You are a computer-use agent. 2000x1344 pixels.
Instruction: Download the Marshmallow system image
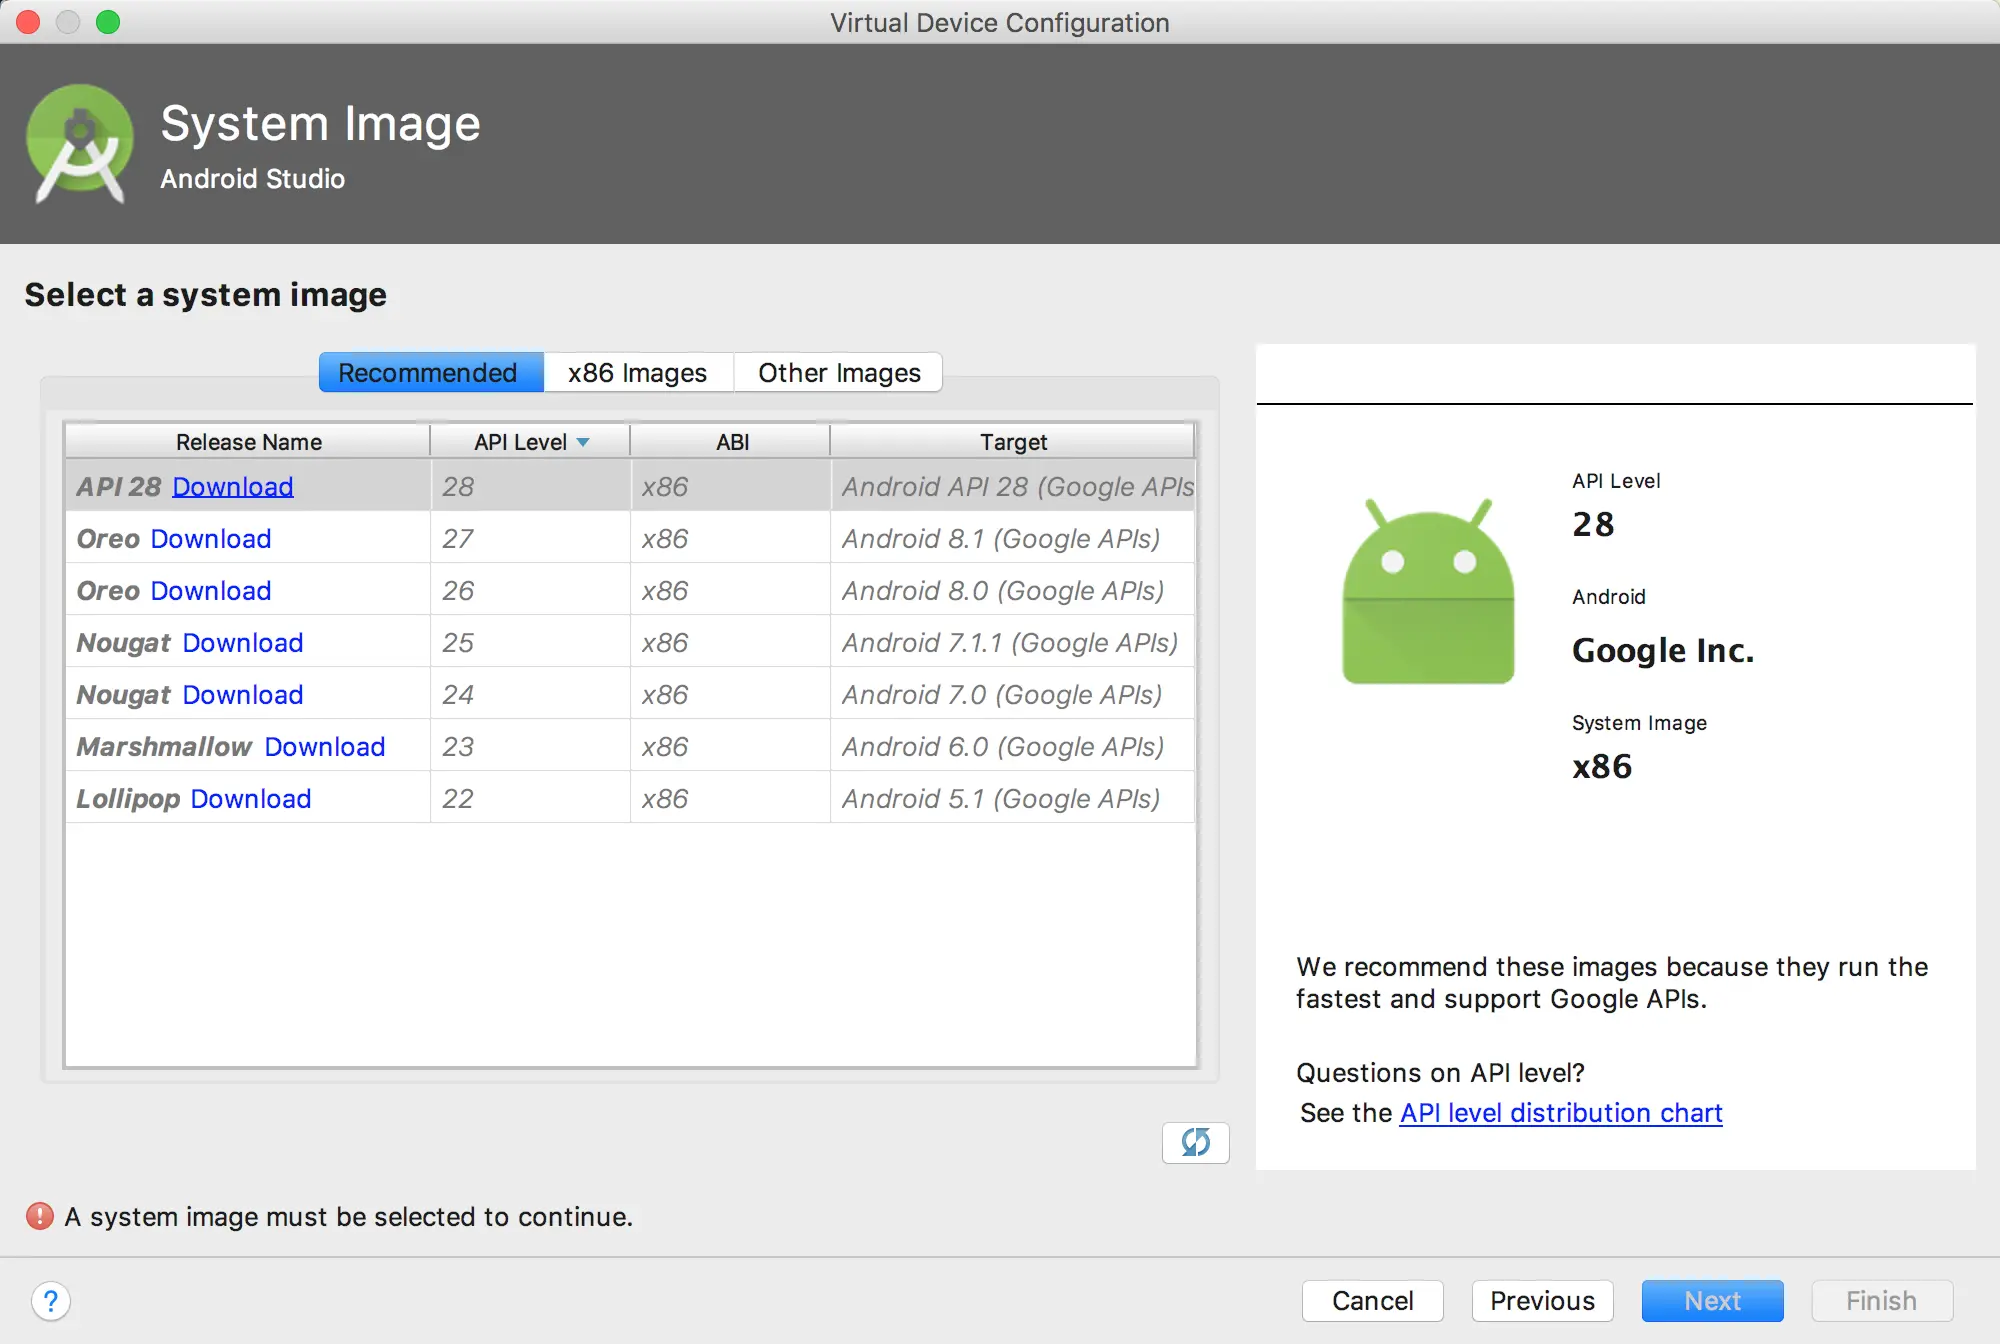point(324,746)
